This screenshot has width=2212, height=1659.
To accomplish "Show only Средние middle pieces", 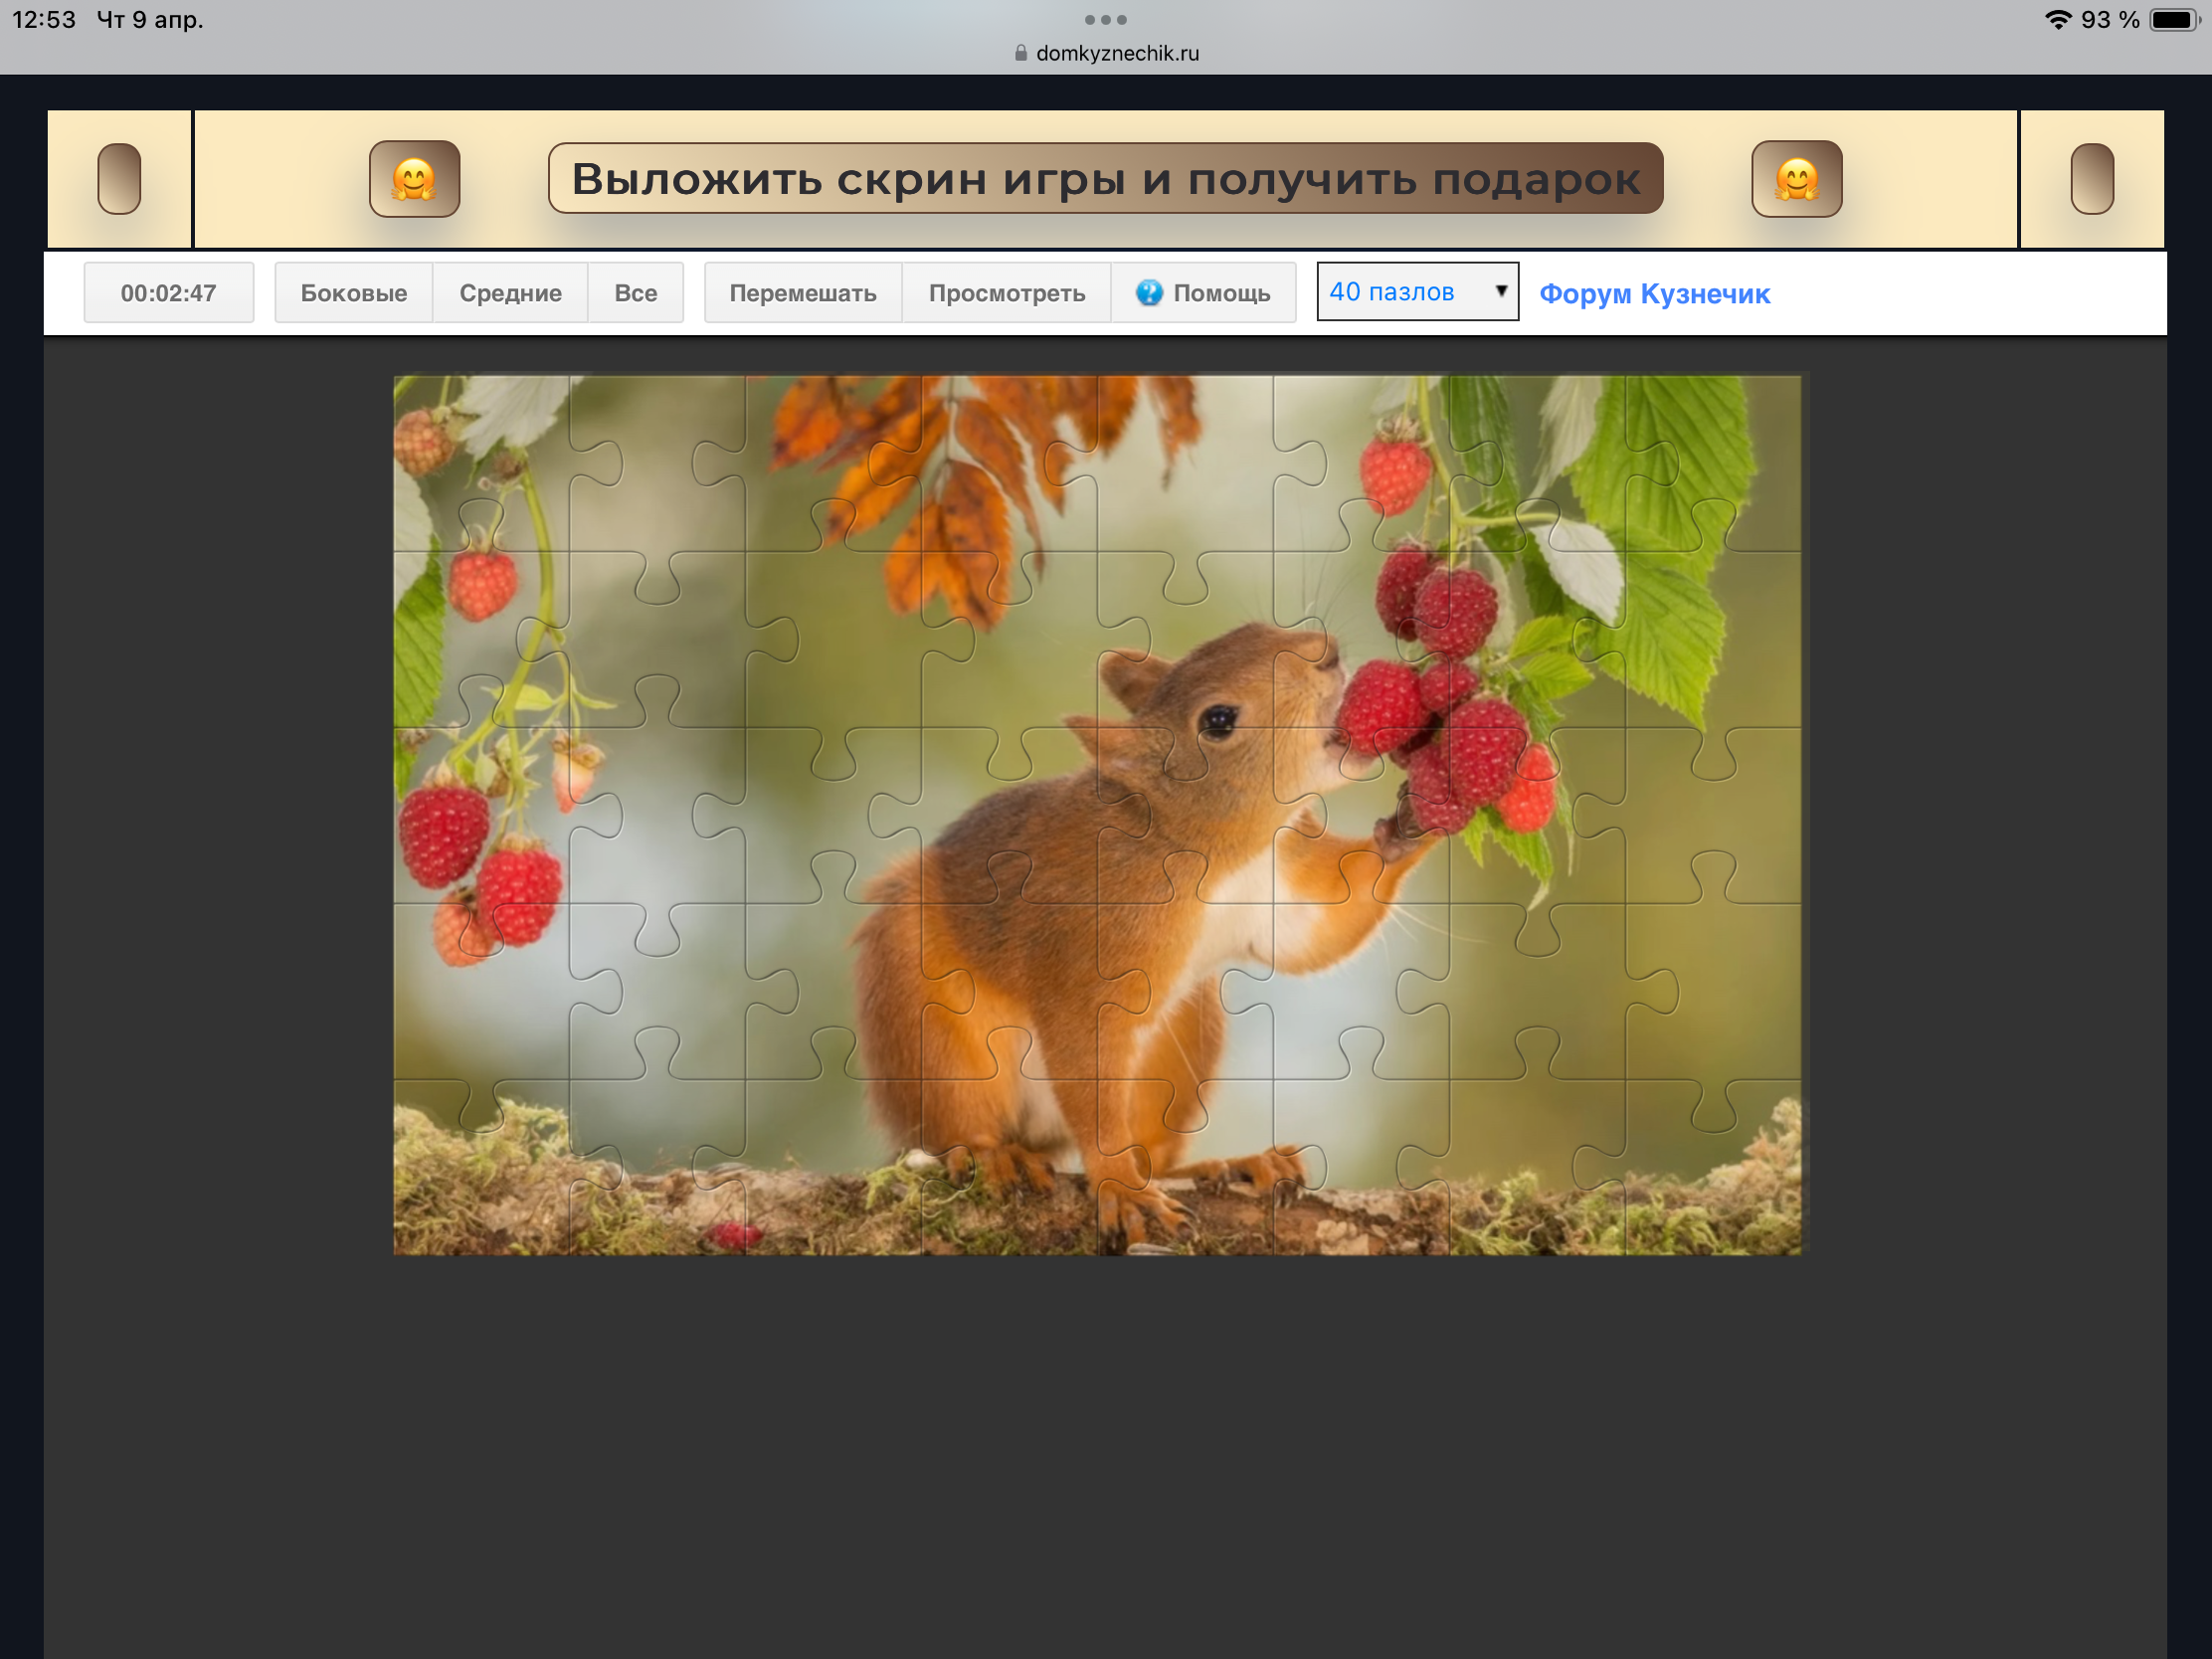I will click(510, 293).
